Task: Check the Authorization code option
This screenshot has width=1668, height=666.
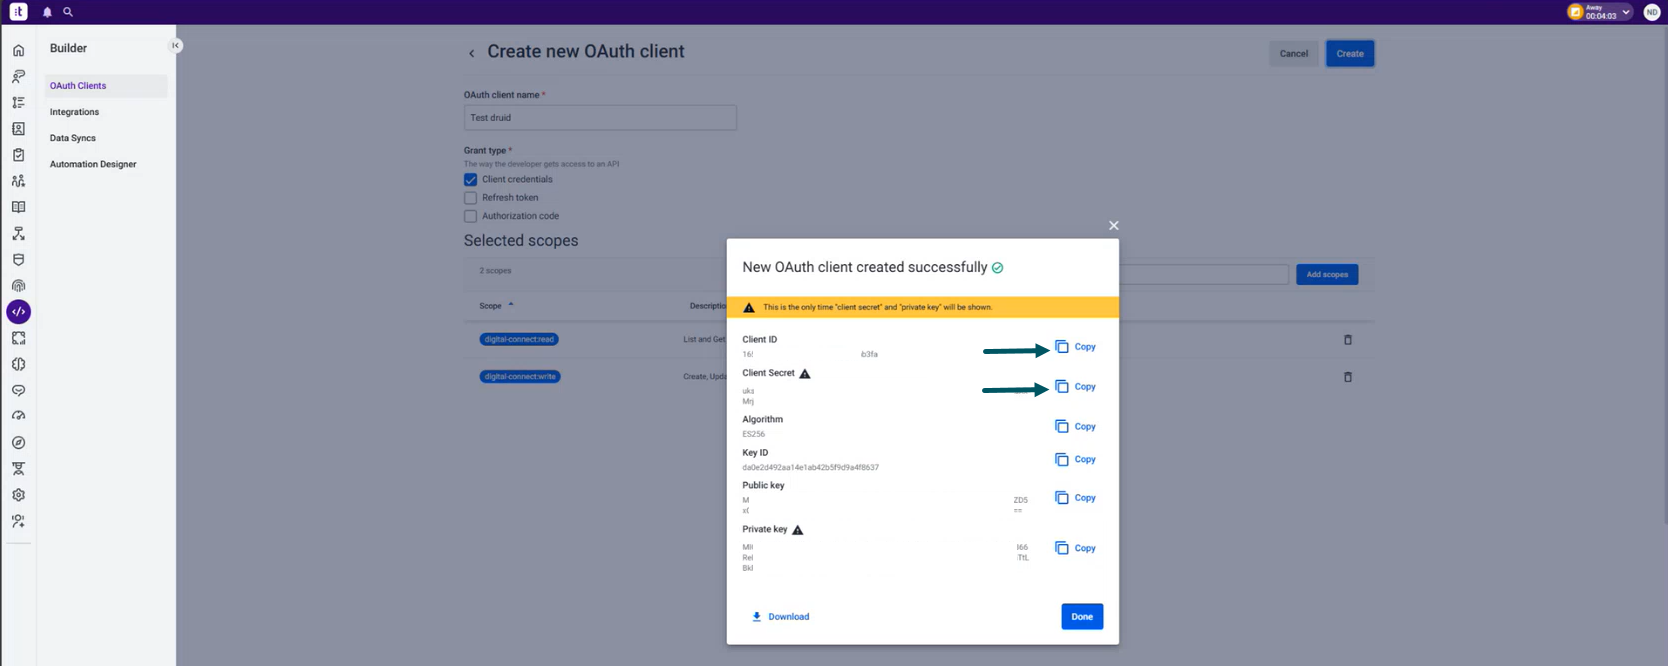Action: (470, 216)
